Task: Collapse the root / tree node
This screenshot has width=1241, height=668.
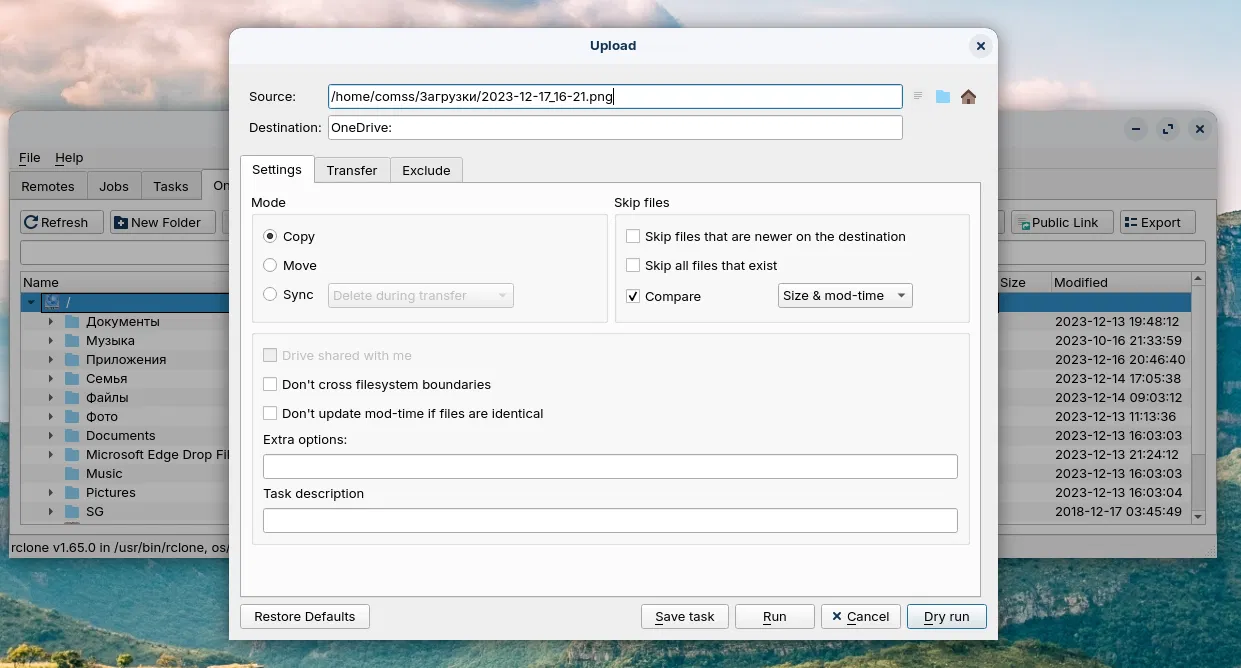Action: [32, 302]
